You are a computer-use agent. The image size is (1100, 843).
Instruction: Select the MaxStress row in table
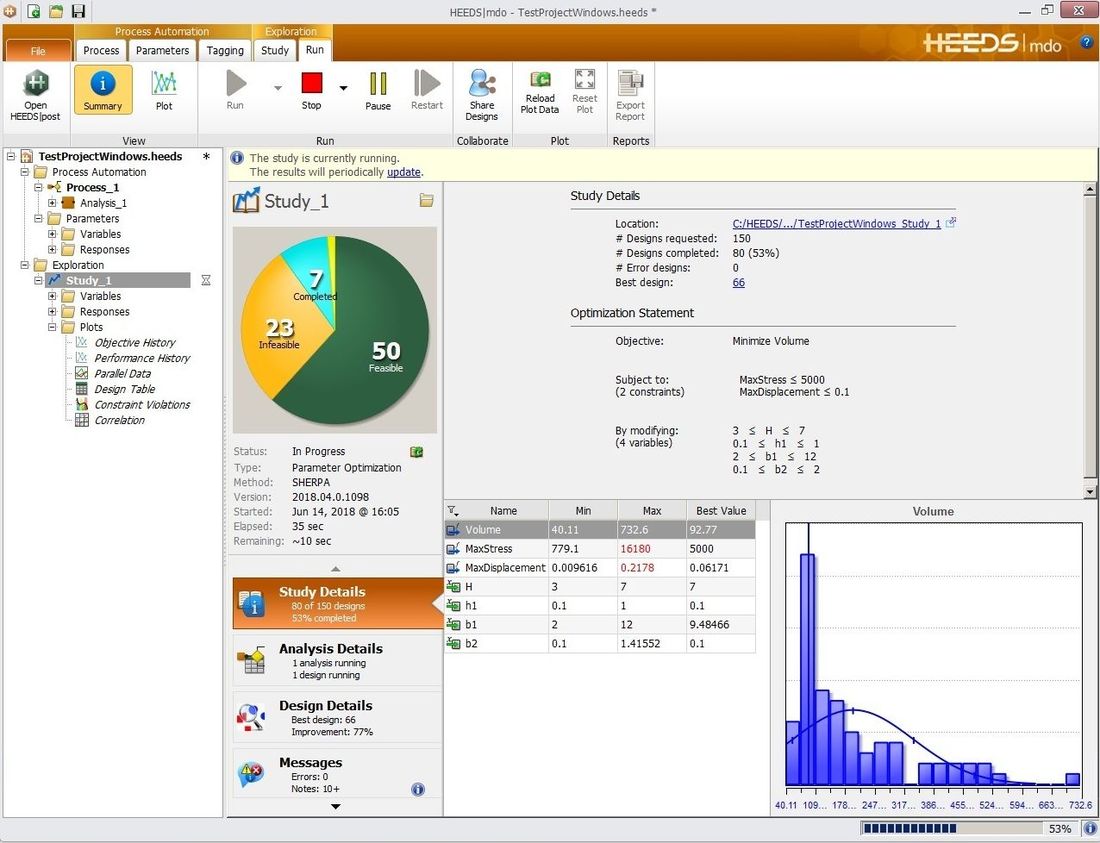[x=488, y=549]
